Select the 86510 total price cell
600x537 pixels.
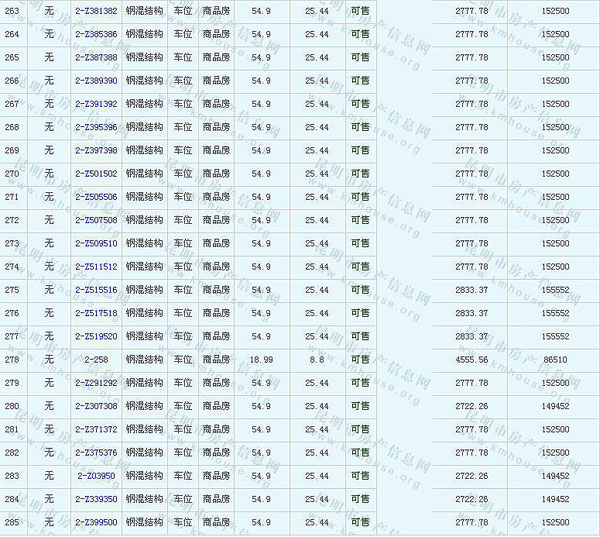[x=553, y=359]
